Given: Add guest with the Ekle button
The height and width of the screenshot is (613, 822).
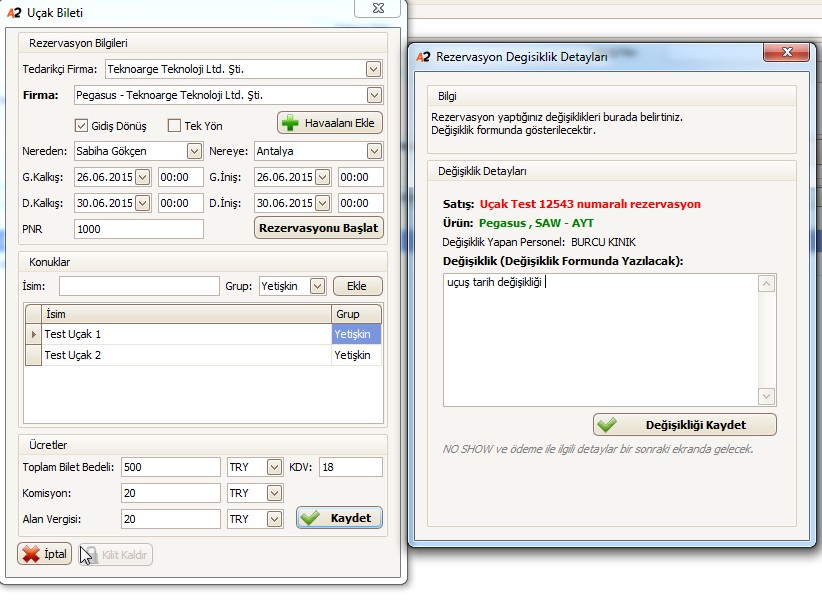Looking at the screenshot, I should (357, 286).
